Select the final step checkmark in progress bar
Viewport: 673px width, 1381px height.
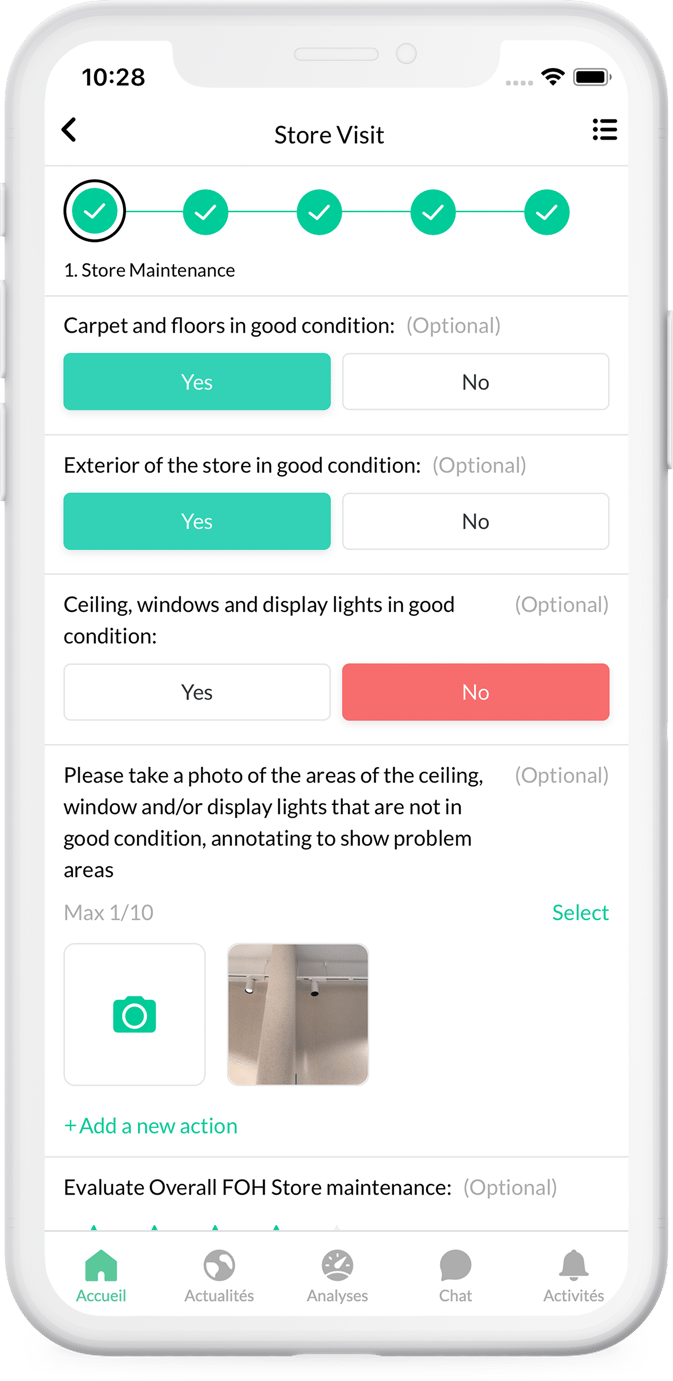(x=547, y=211)
